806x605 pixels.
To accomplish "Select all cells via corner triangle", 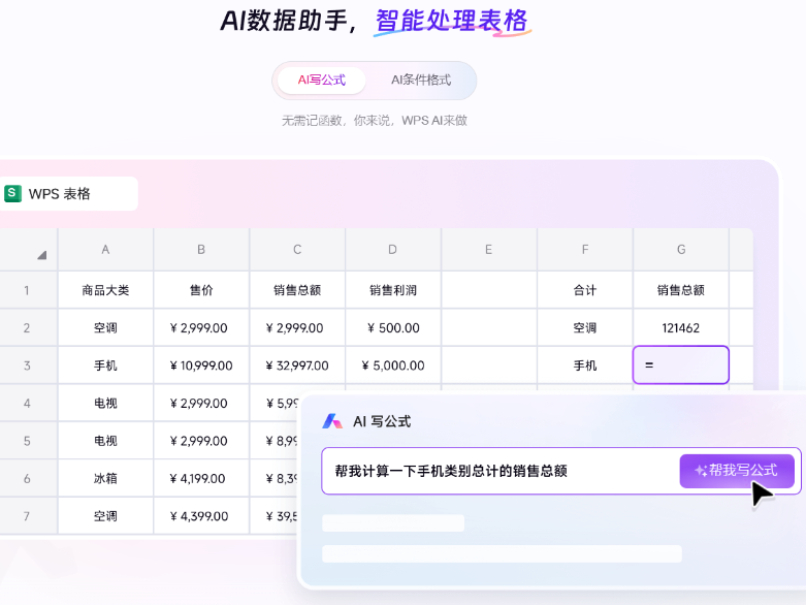I will (x=42, y=255).
